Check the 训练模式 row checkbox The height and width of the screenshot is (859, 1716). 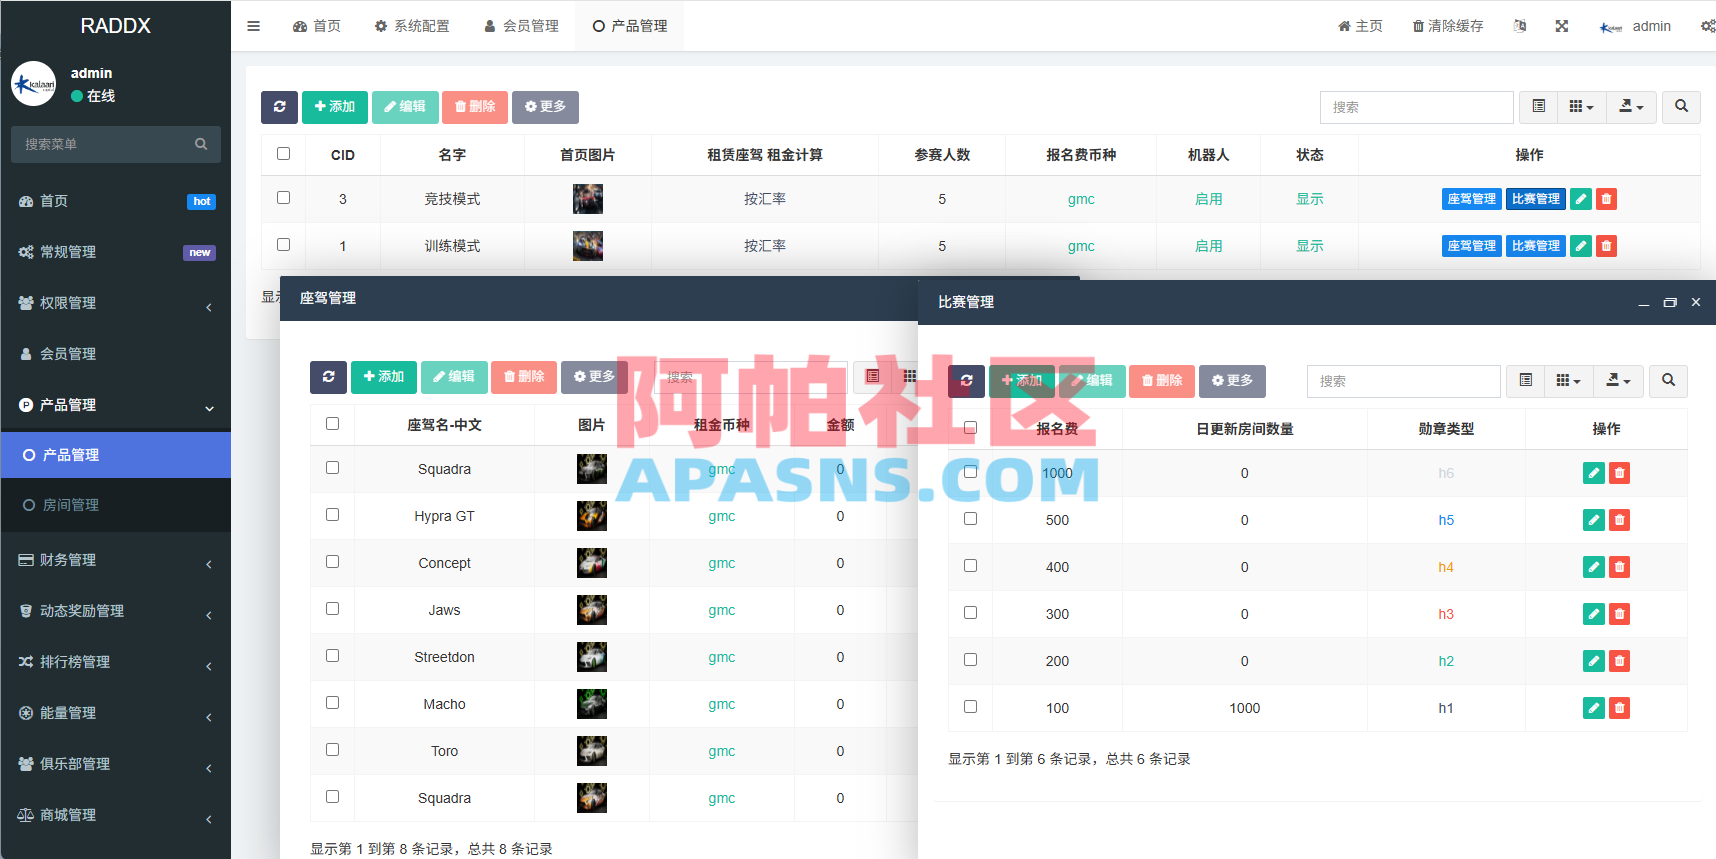click(x=284, y=245)
